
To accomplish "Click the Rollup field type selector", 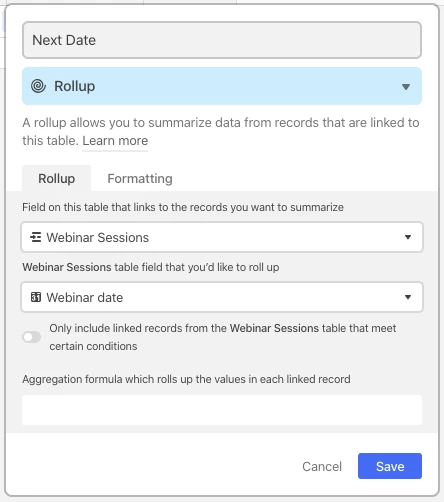I will point(222,86).
